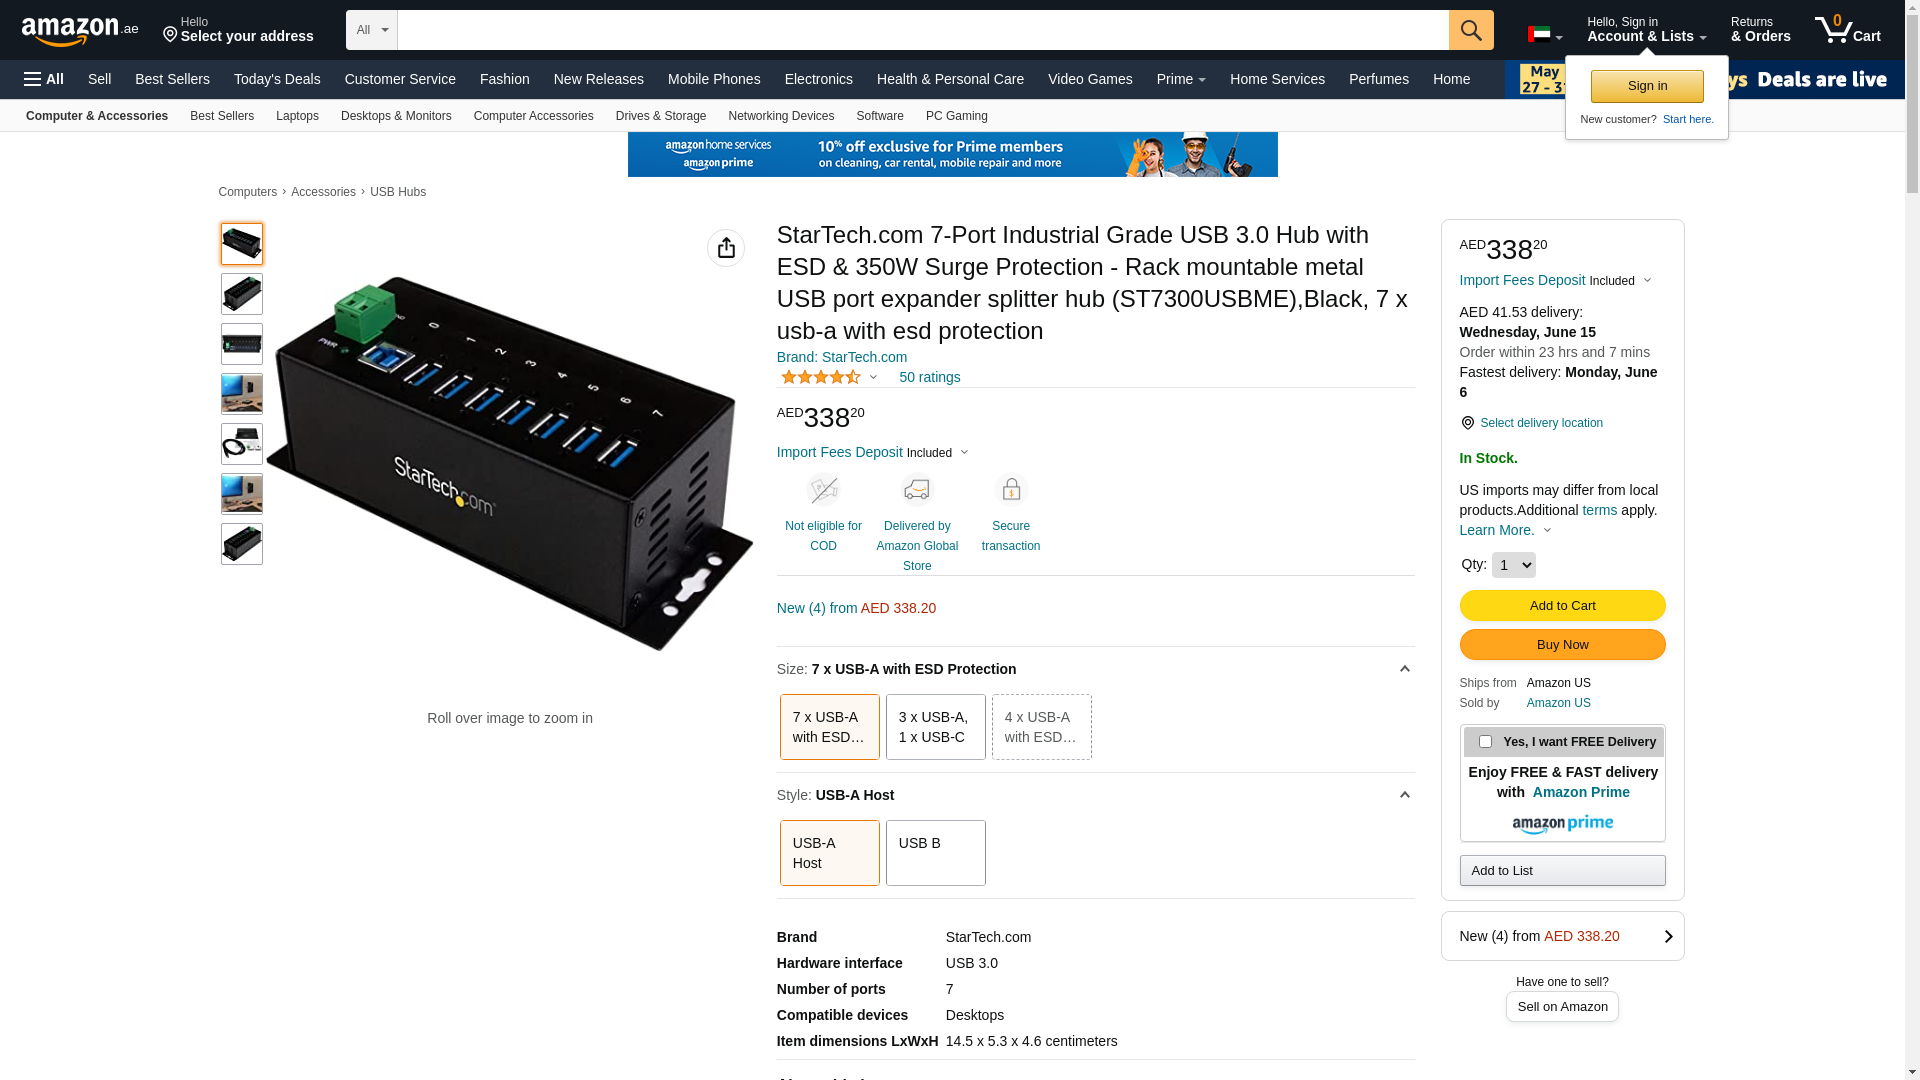1920x1080 pixels.
Task: Open the All search category dropdown
Action: (x=371, y=30)
